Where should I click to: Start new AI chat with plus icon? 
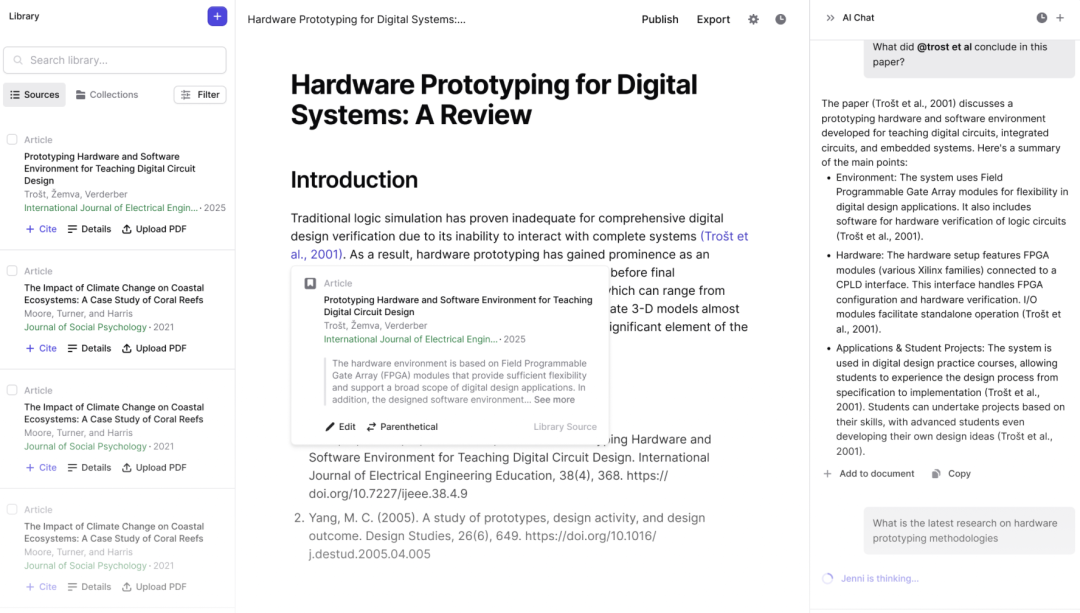pos(1060,18)
